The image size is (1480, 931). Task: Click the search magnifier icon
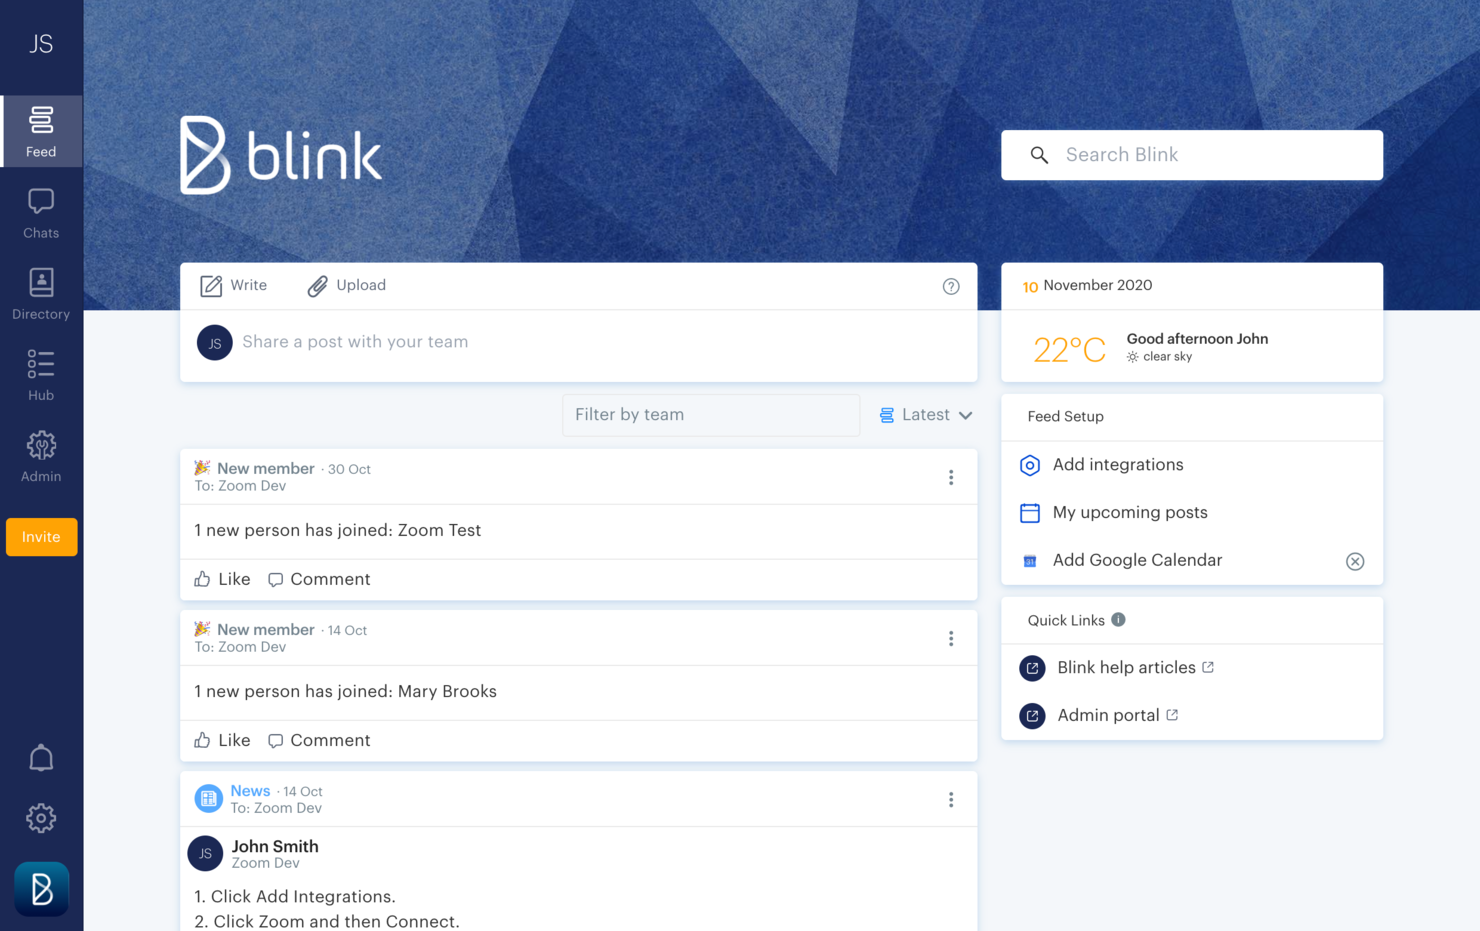pyautogui.click(x=1039, y=155)
